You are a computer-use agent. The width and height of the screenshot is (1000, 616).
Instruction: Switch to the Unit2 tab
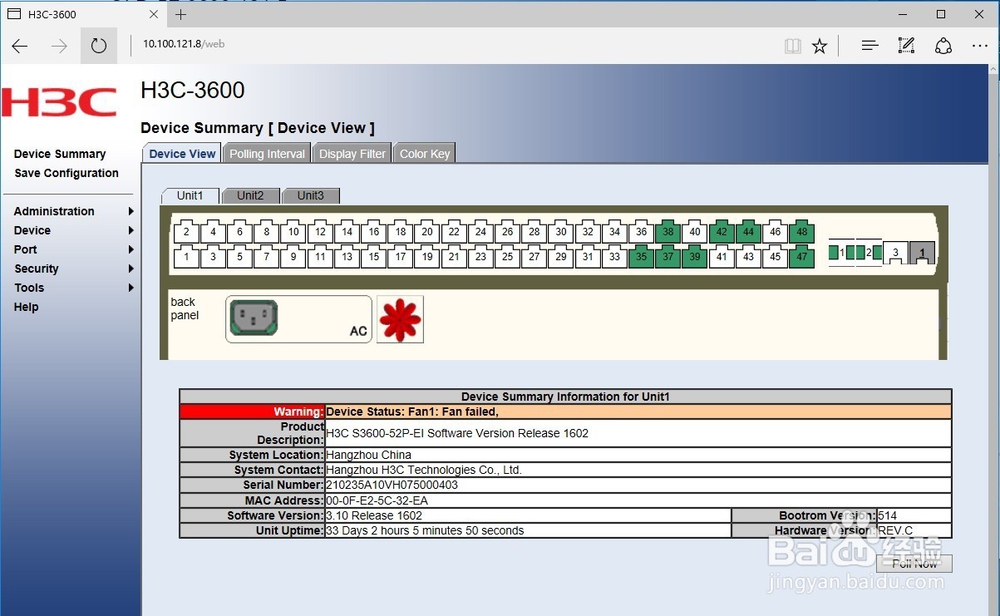[250, 196]
